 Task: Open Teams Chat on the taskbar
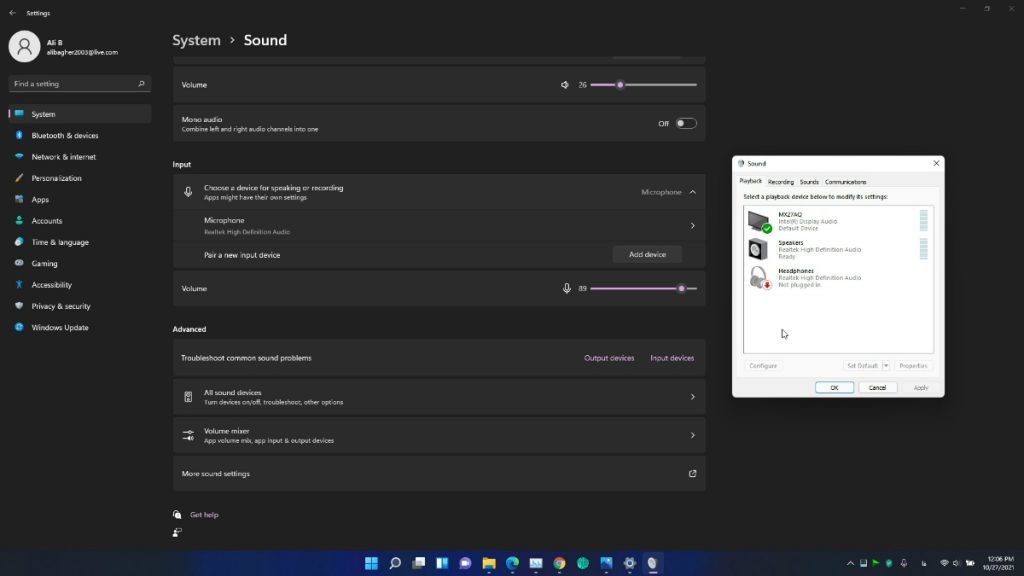pyautogui.click(x=465, y=563)
